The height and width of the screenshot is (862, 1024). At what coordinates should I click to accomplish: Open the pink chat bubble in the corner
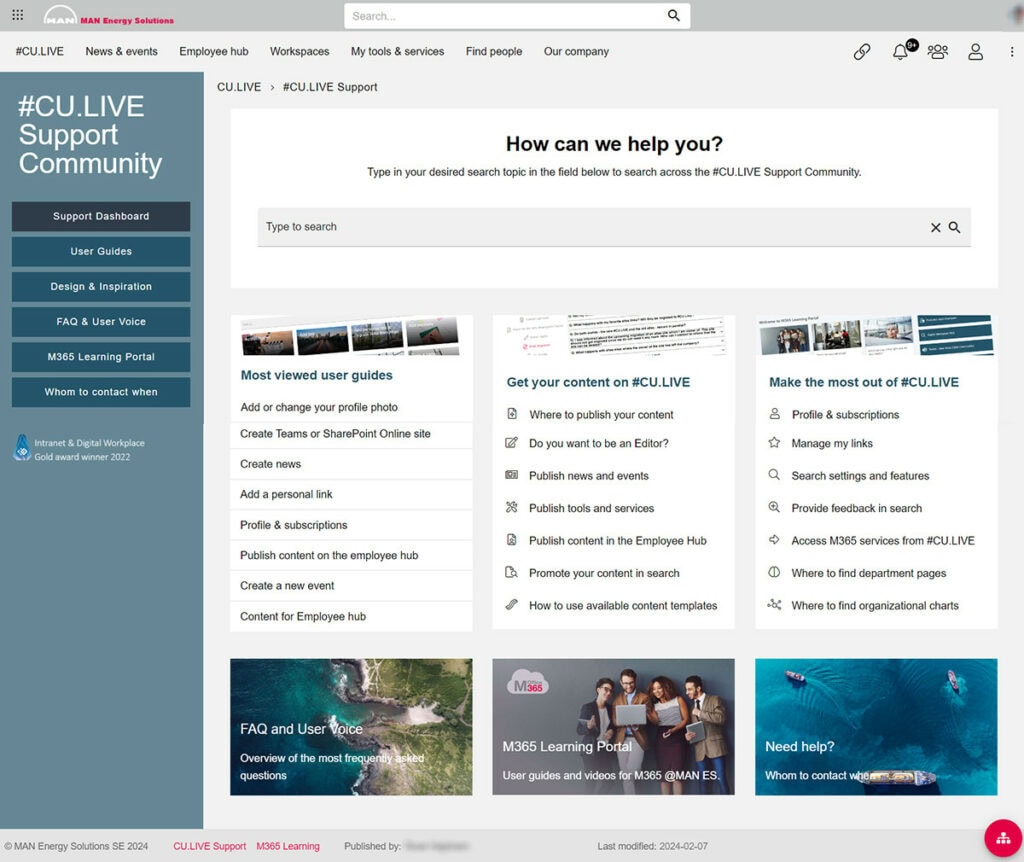[1002, 838]
